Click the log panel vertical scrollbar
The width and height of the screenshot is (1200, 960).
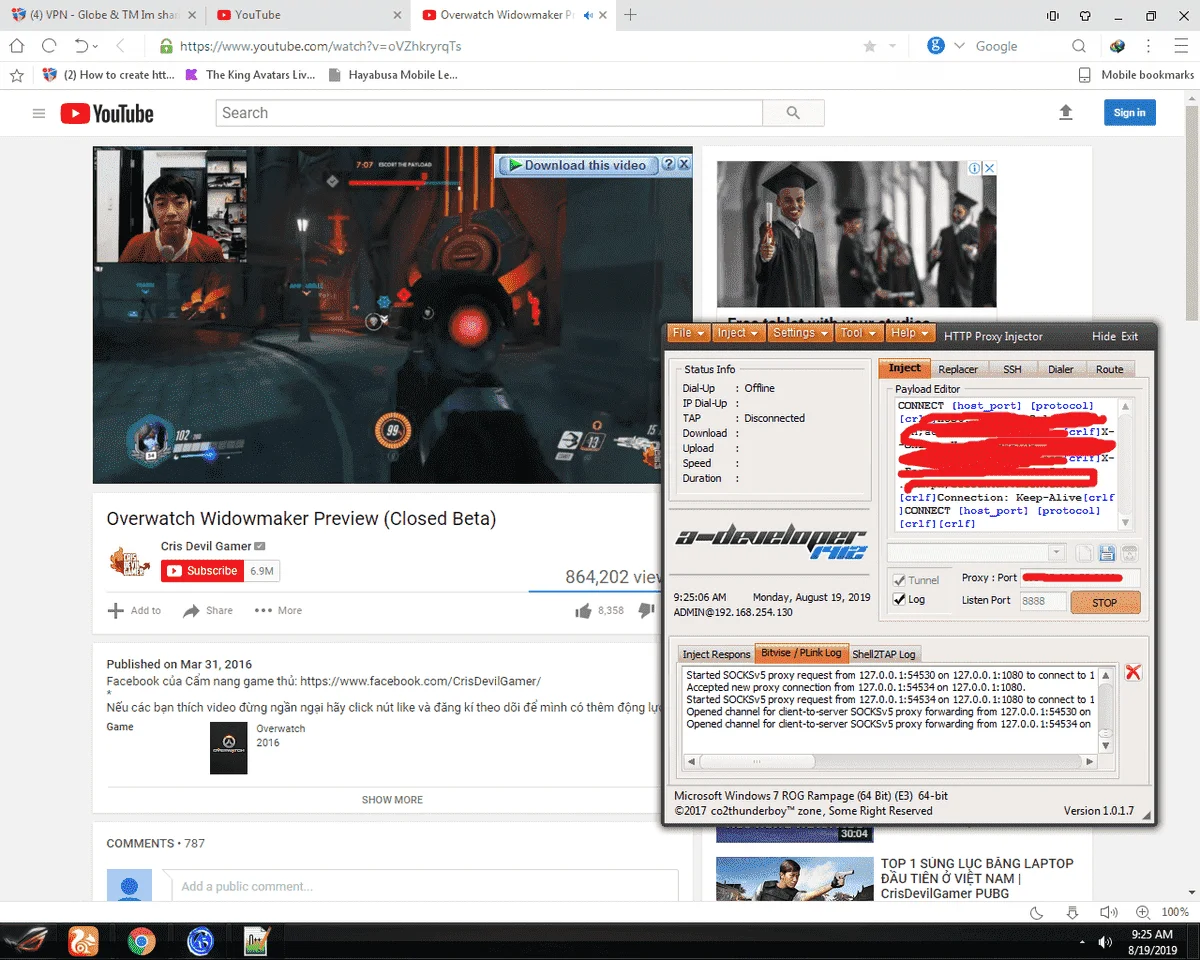pyautogui.click(x=1105, y=711)
